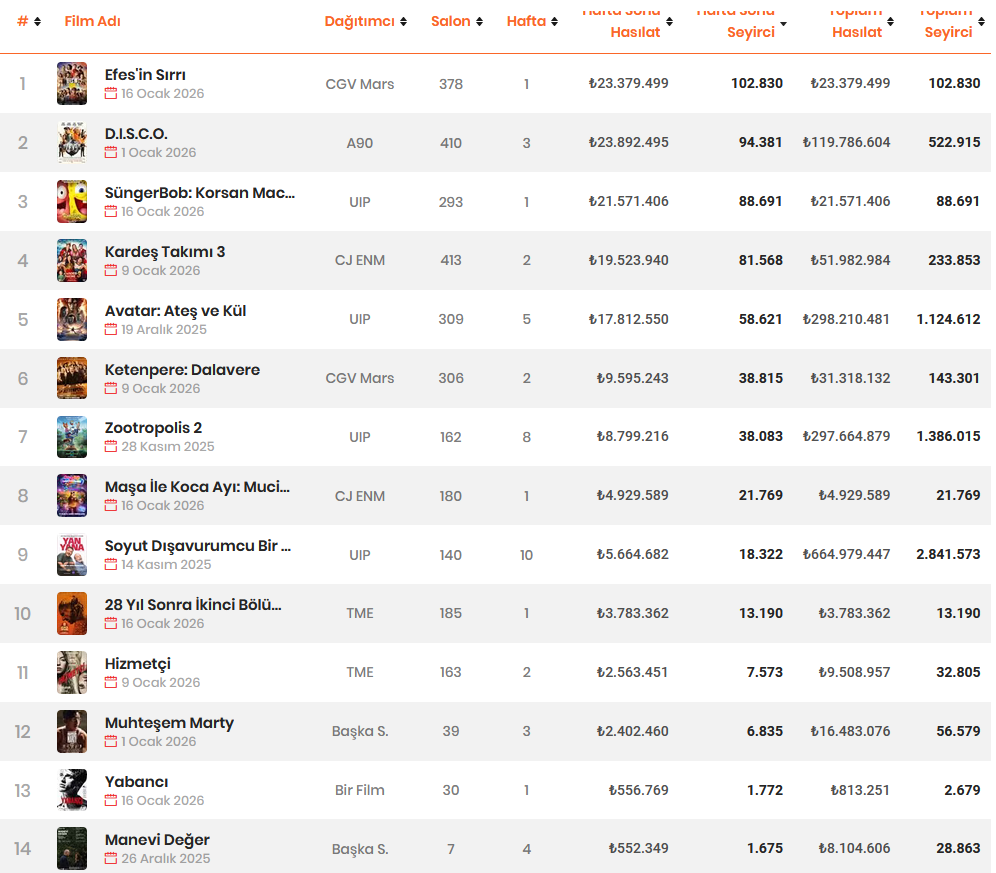The image size is (996, 873).
Task: Select Zootropolis 2 poster thumbnail
Action: tap(72, 437)
